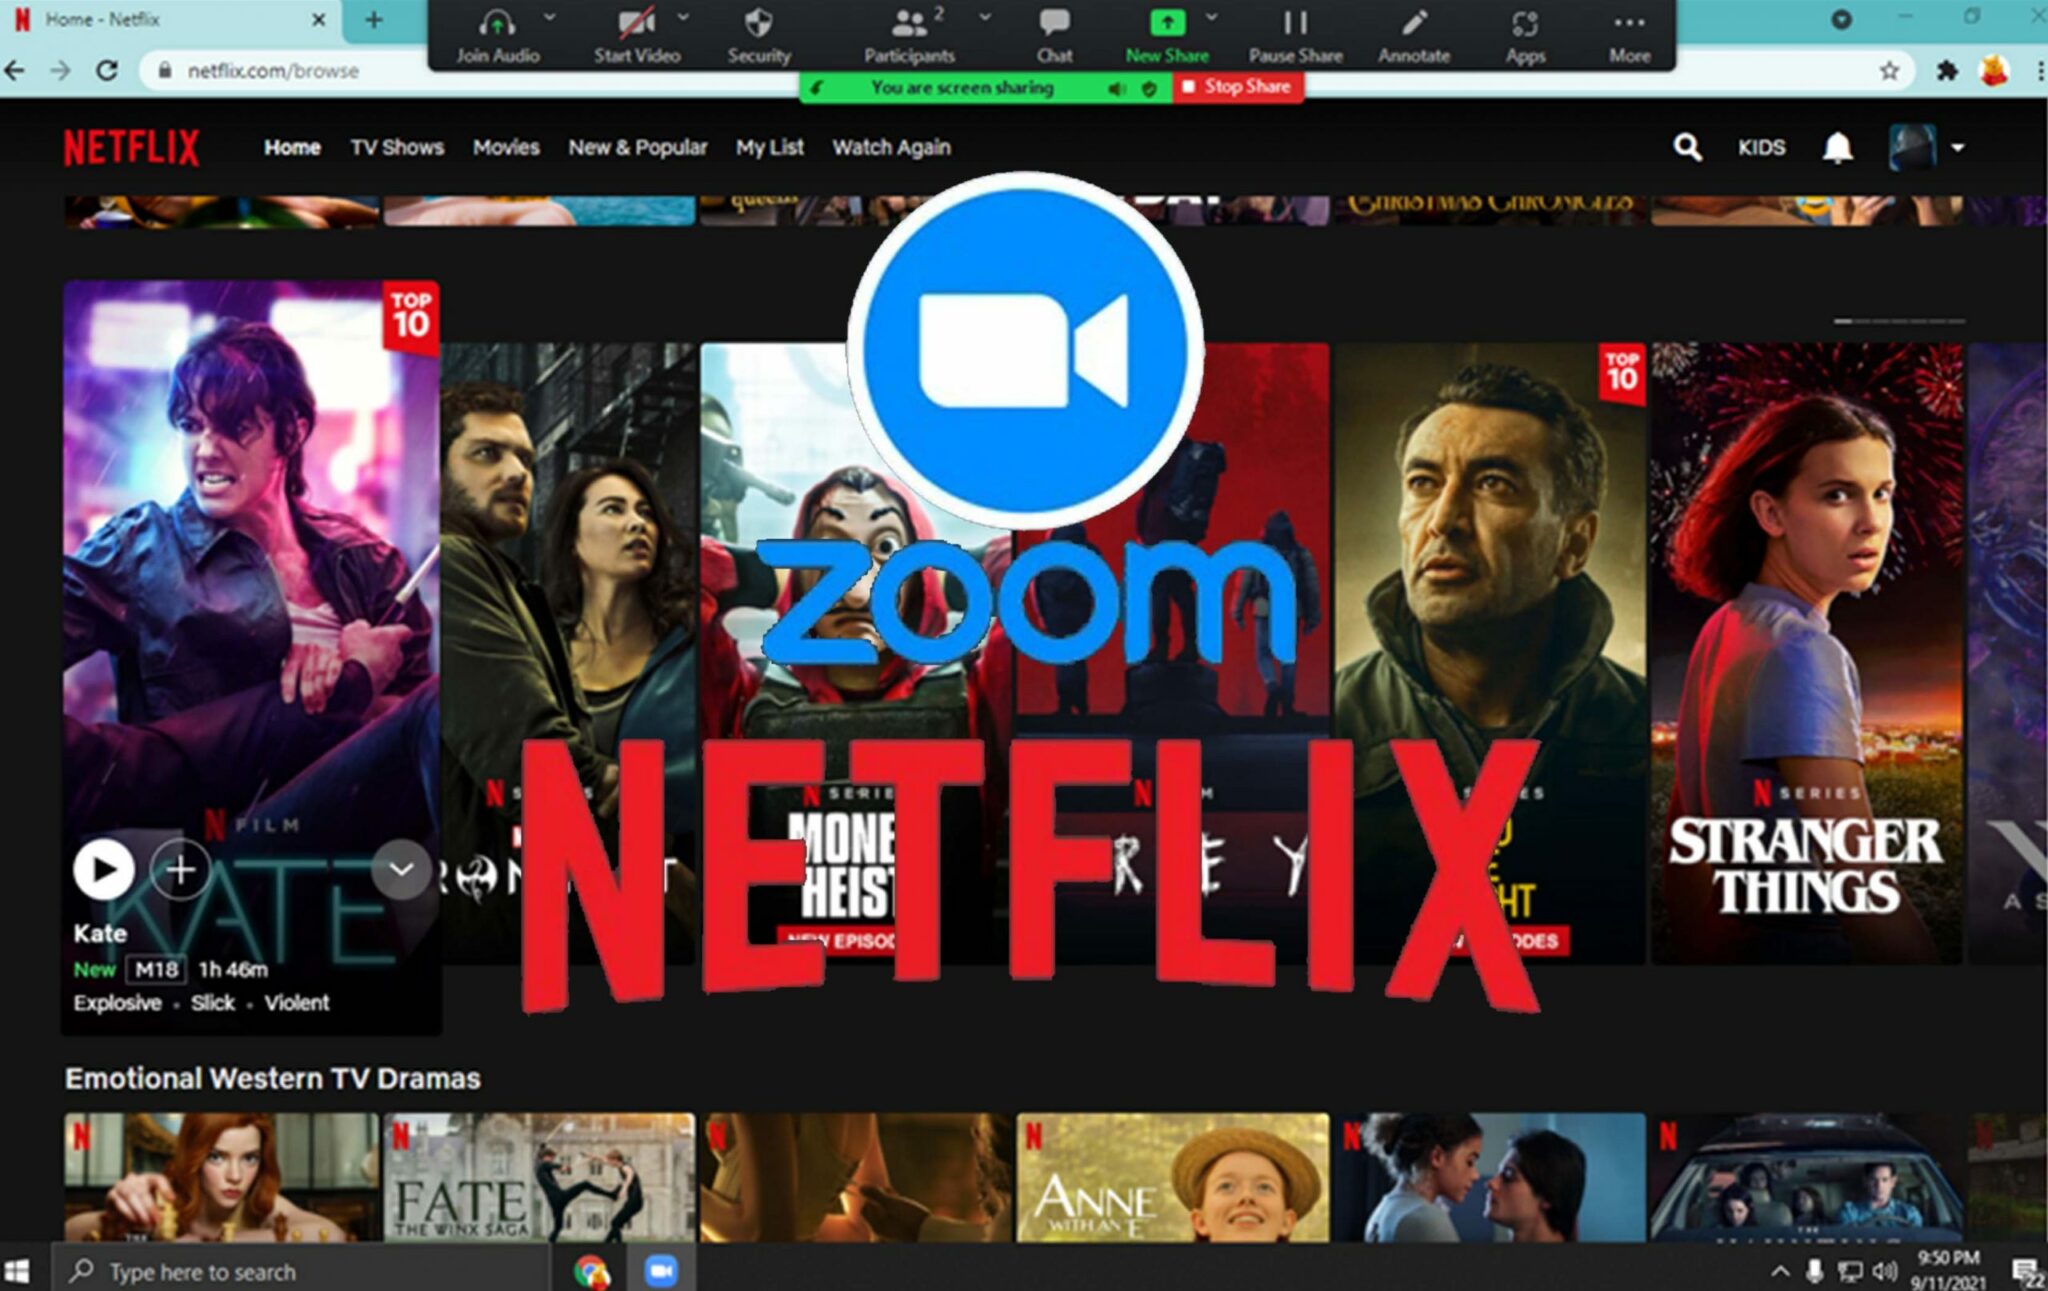The width and height of the screenshot is (2048, 1291).
Task: Open Join Audio options arrow
Action: click(549, 17)
